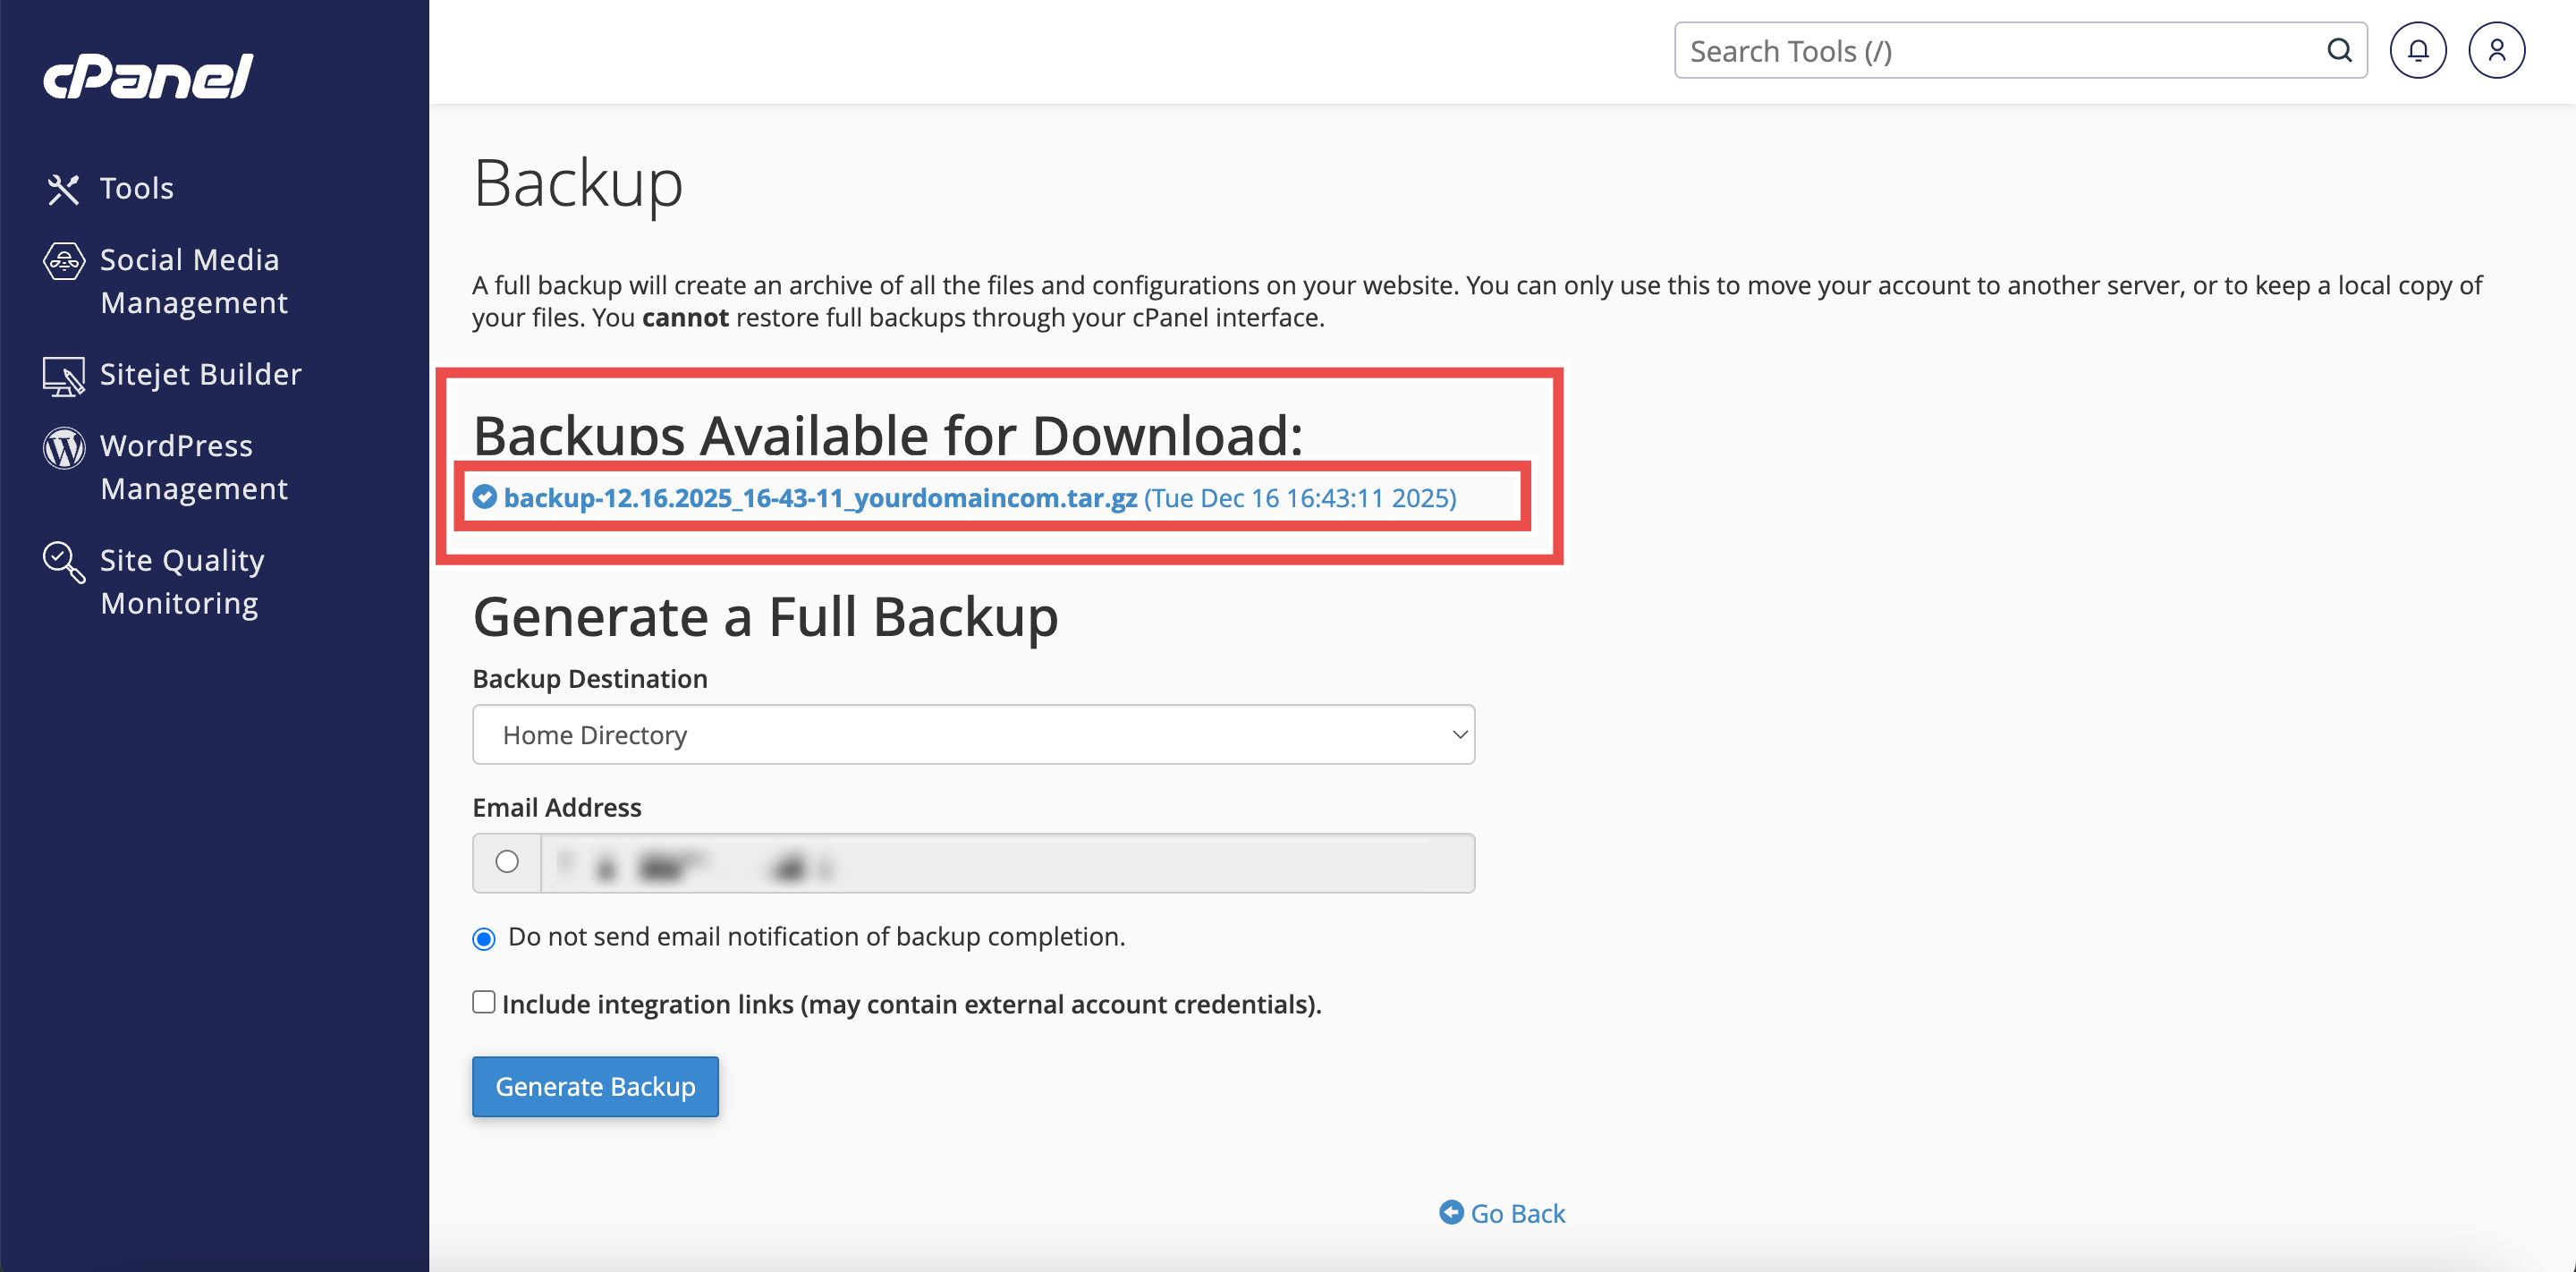Open the notifications bell
This screenshot has width=2576, height=1272.
point(2417,50)
